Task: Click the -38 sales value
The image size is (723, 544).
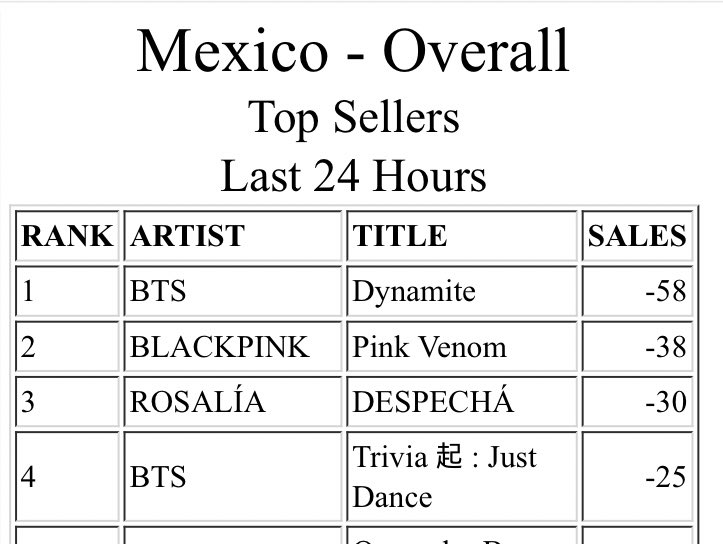Action: coord(666,347)
